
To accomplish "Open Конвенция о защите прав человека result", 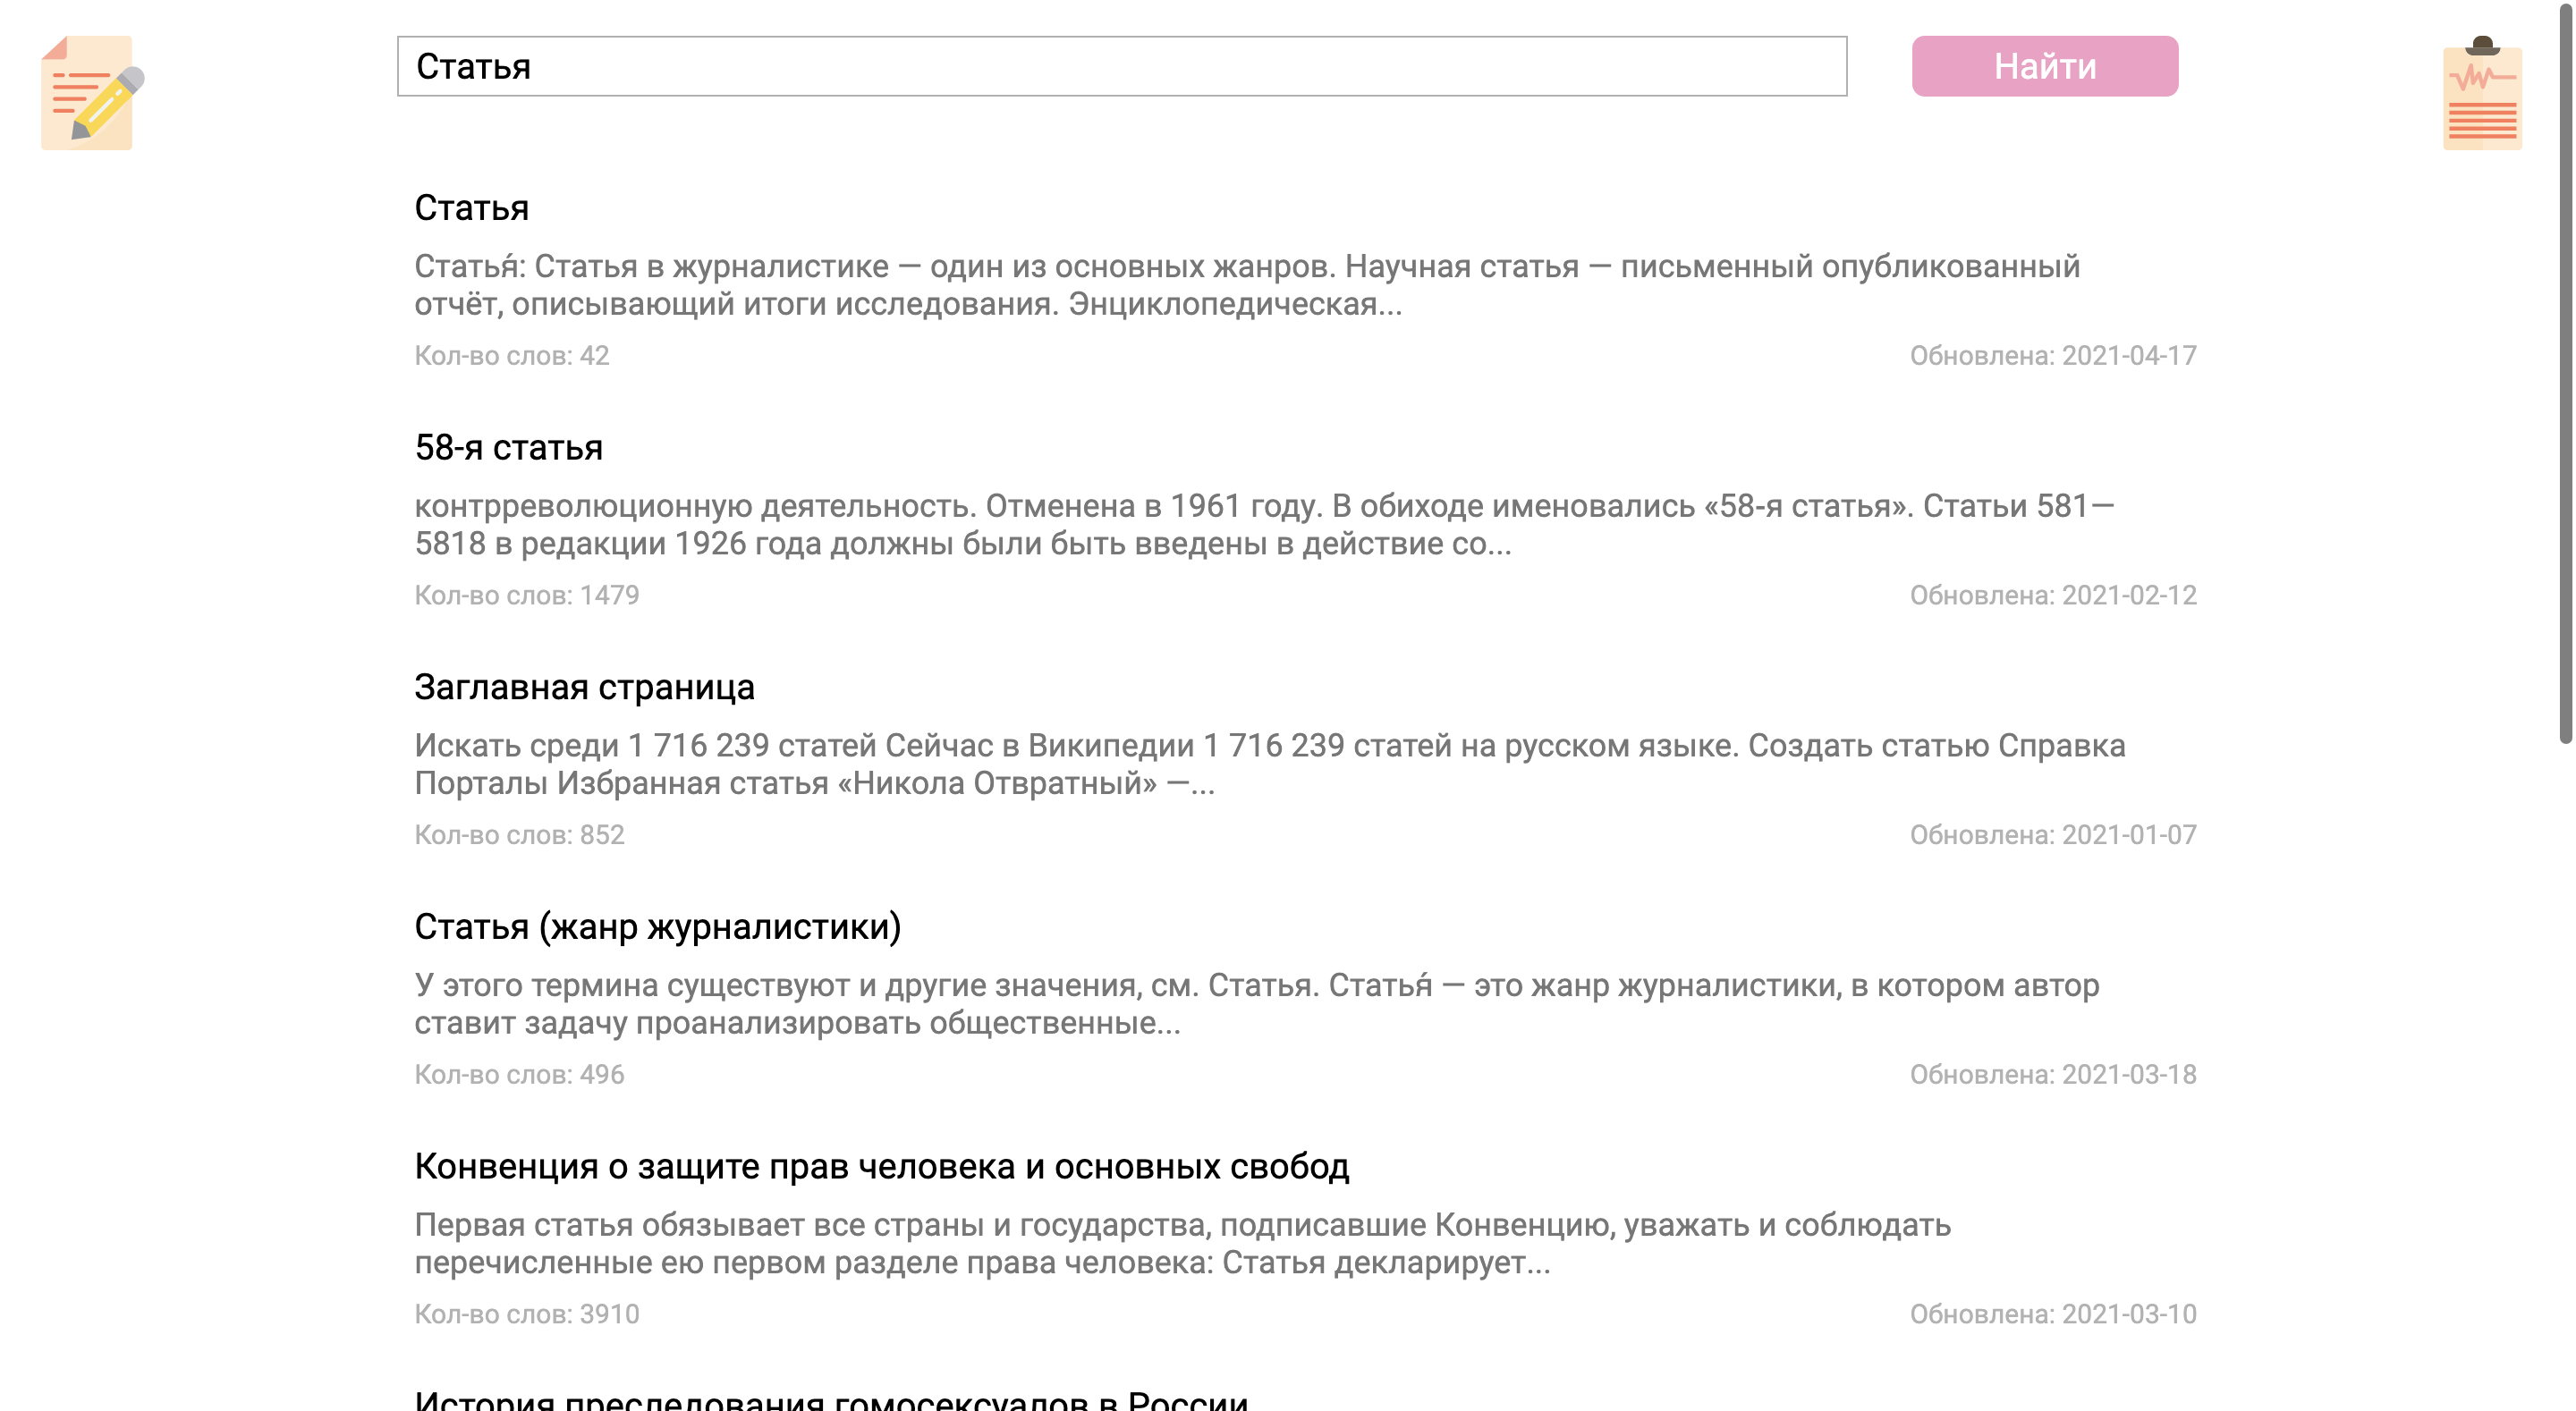I will pyautogui.click(x=881, y=1166).
